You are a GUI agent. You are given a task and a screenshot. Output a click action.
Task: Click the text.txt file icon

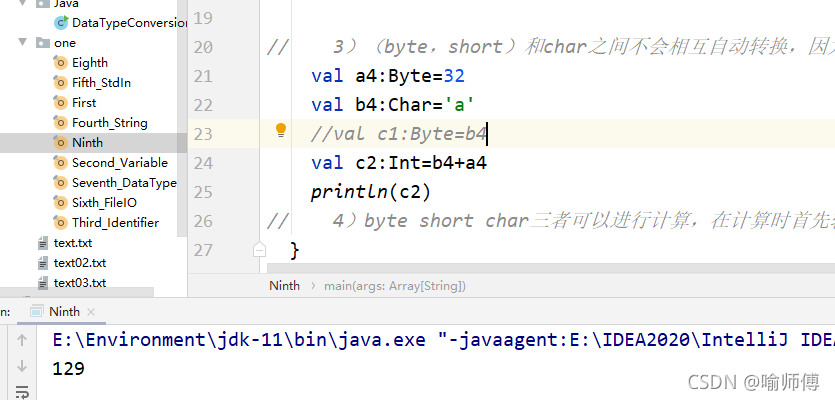click(x=43, y=243)
